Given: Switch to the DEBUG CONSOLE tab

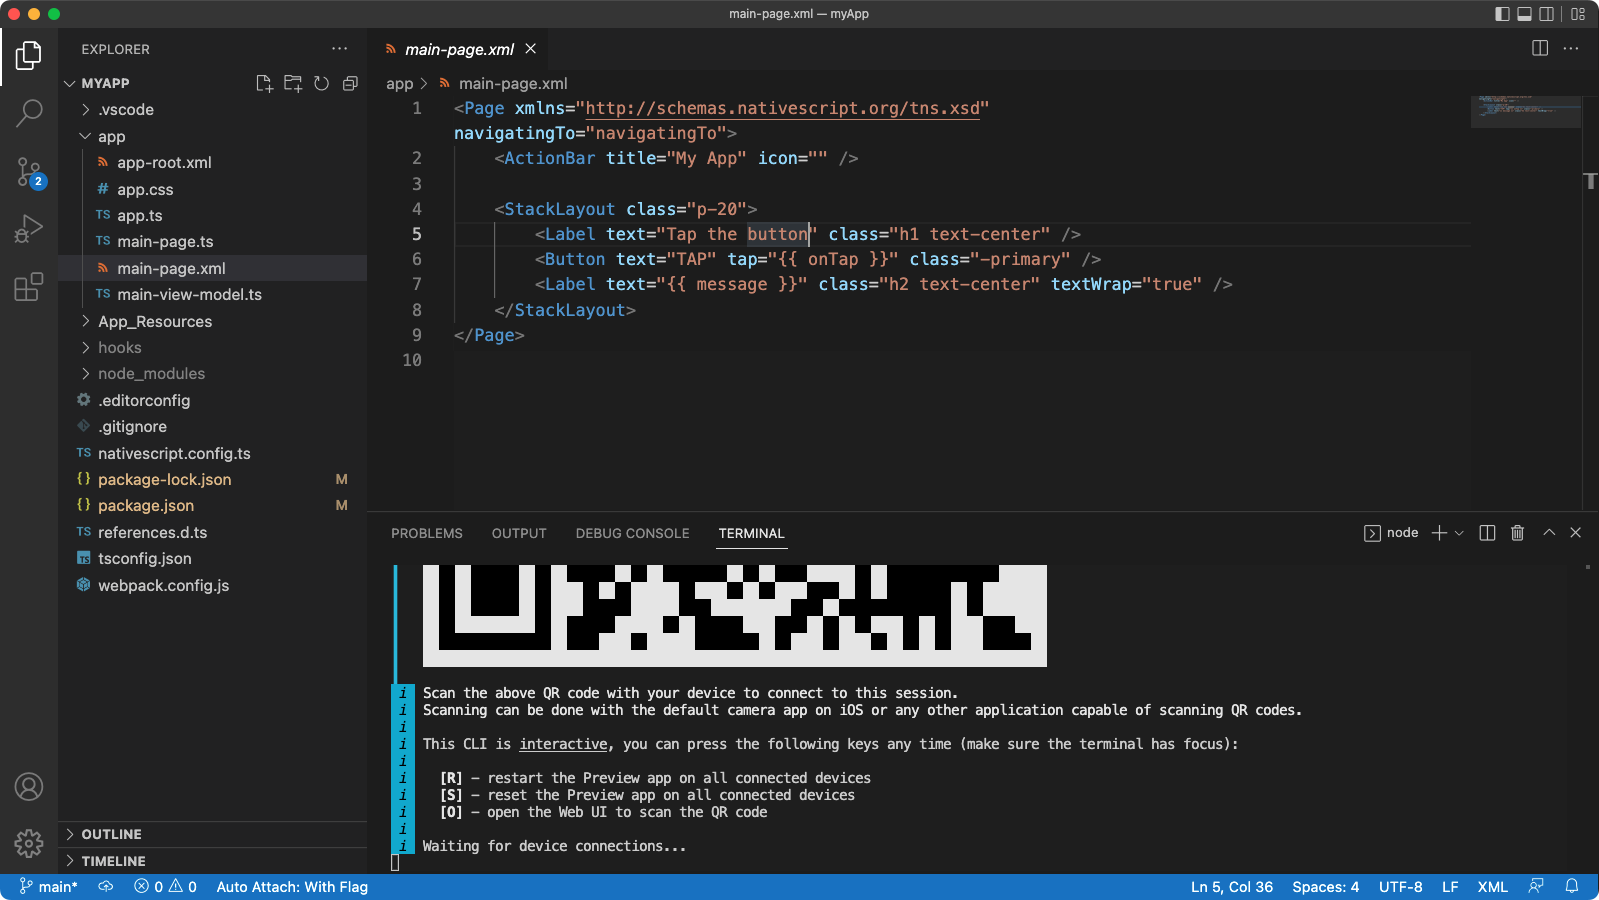Looking at the screenshot, I should pos(632,533).
